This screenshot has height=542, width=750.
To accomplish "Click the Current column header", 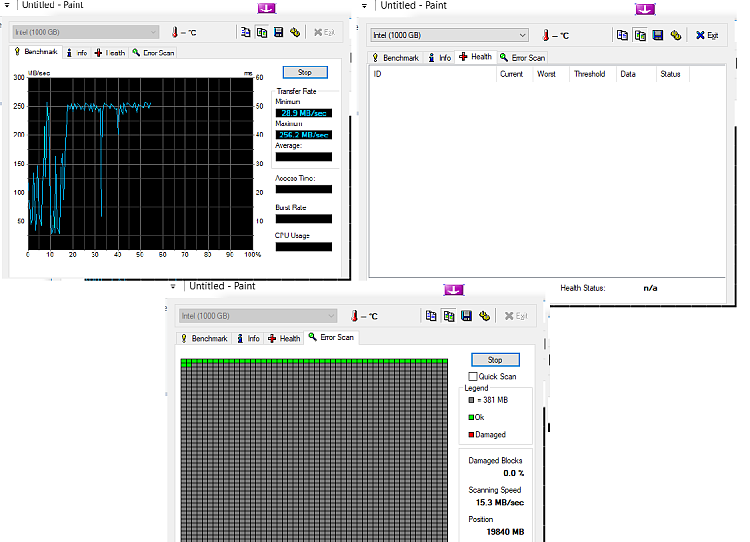I will 514,74.
